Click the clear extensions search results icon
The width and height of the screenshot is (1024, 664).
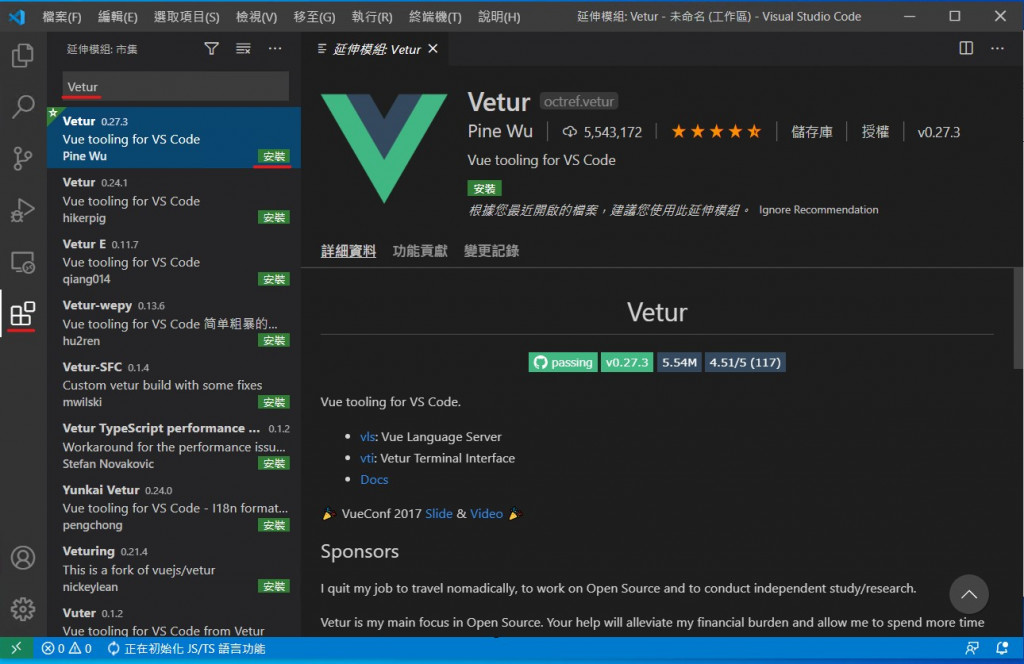(x=243, y=49)
